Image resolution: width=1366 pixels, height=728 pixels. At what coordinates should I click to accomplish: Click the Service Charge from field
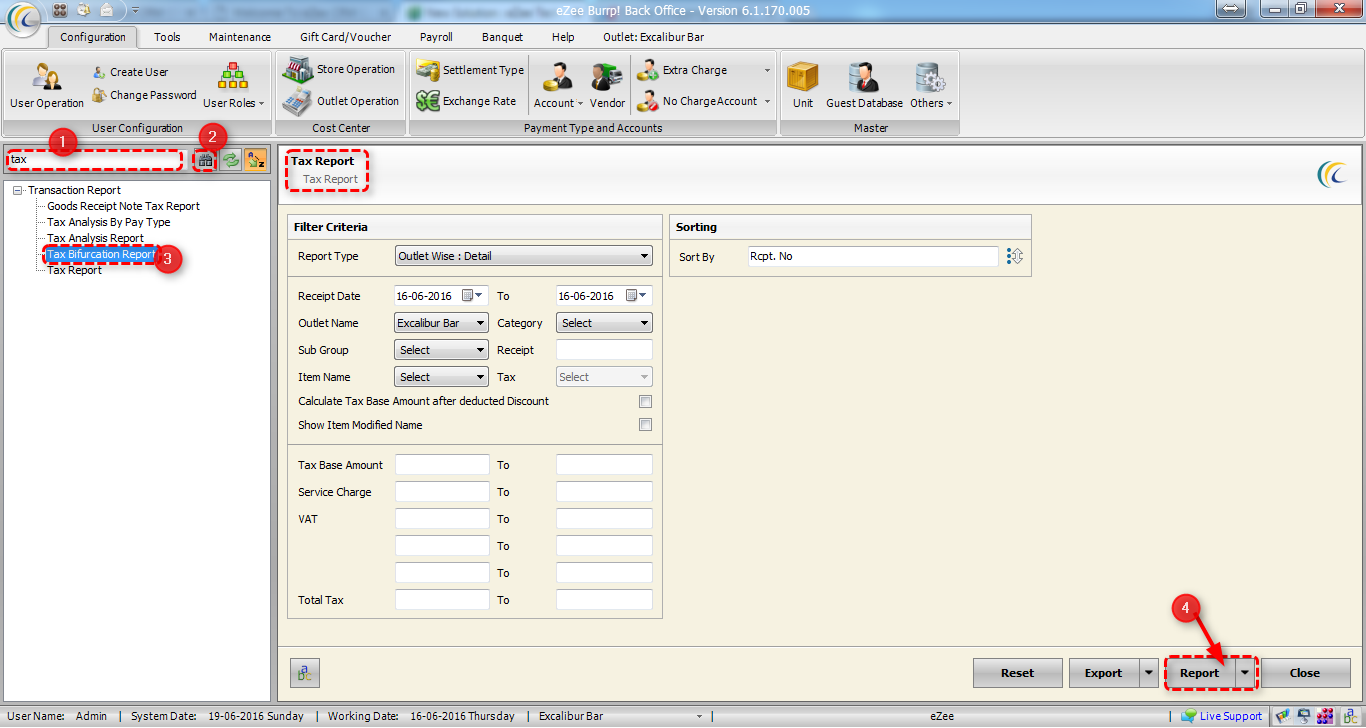point(442,492)
